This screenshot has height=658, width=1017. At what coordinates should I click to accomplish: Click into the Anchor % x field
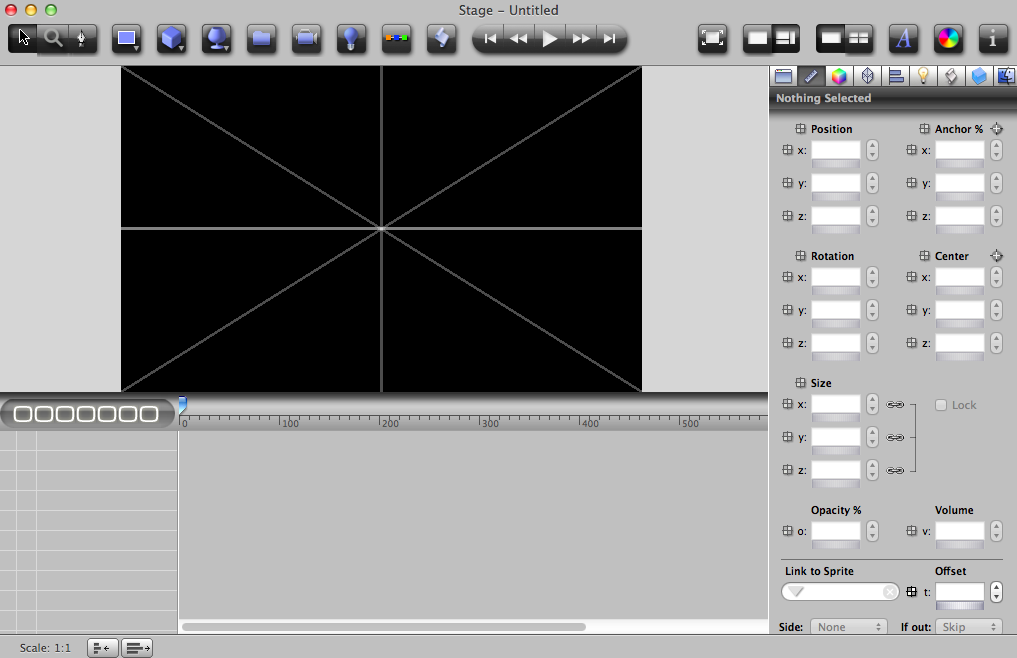tap(960, 150)
